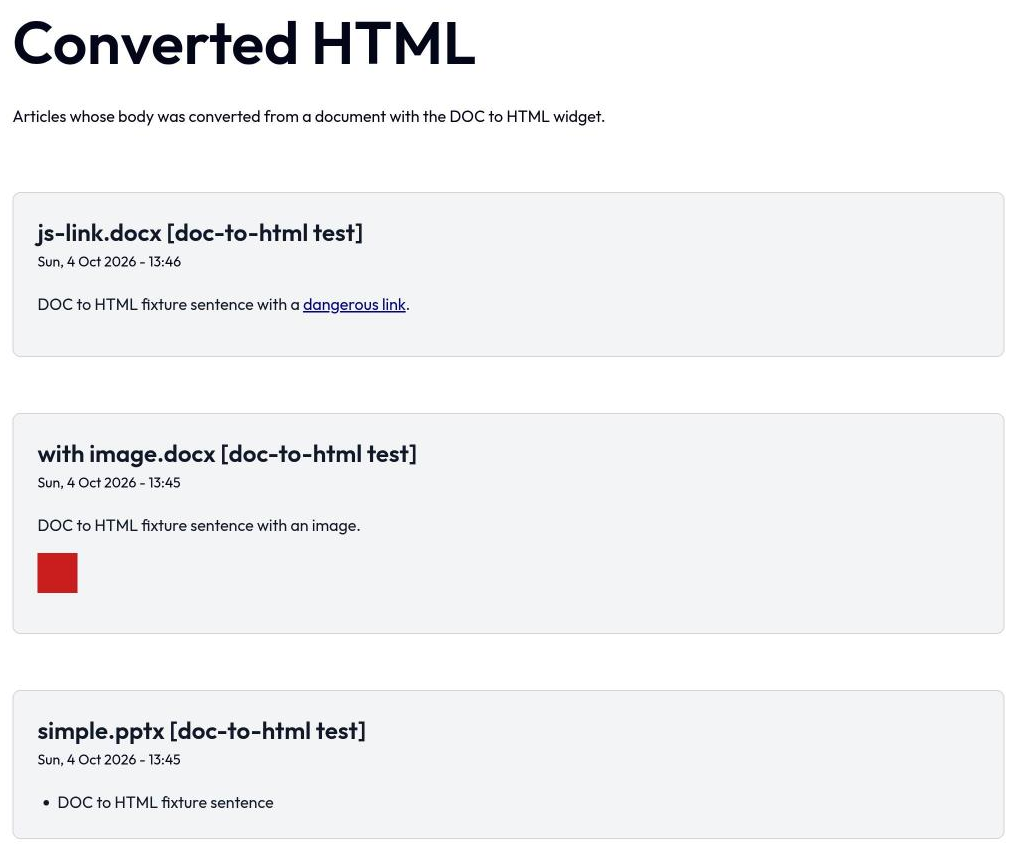The image size is (1016, 851).
Task: Open js-link.docx article title
Action: coord(200,233)
